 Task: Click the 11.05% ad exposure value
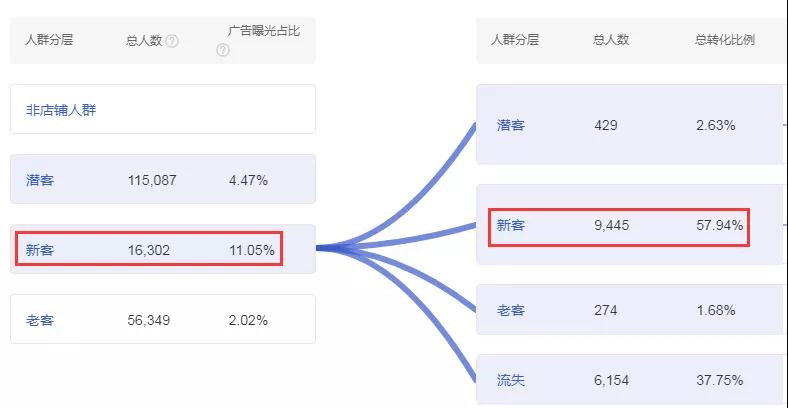click(x=251, y=250)
